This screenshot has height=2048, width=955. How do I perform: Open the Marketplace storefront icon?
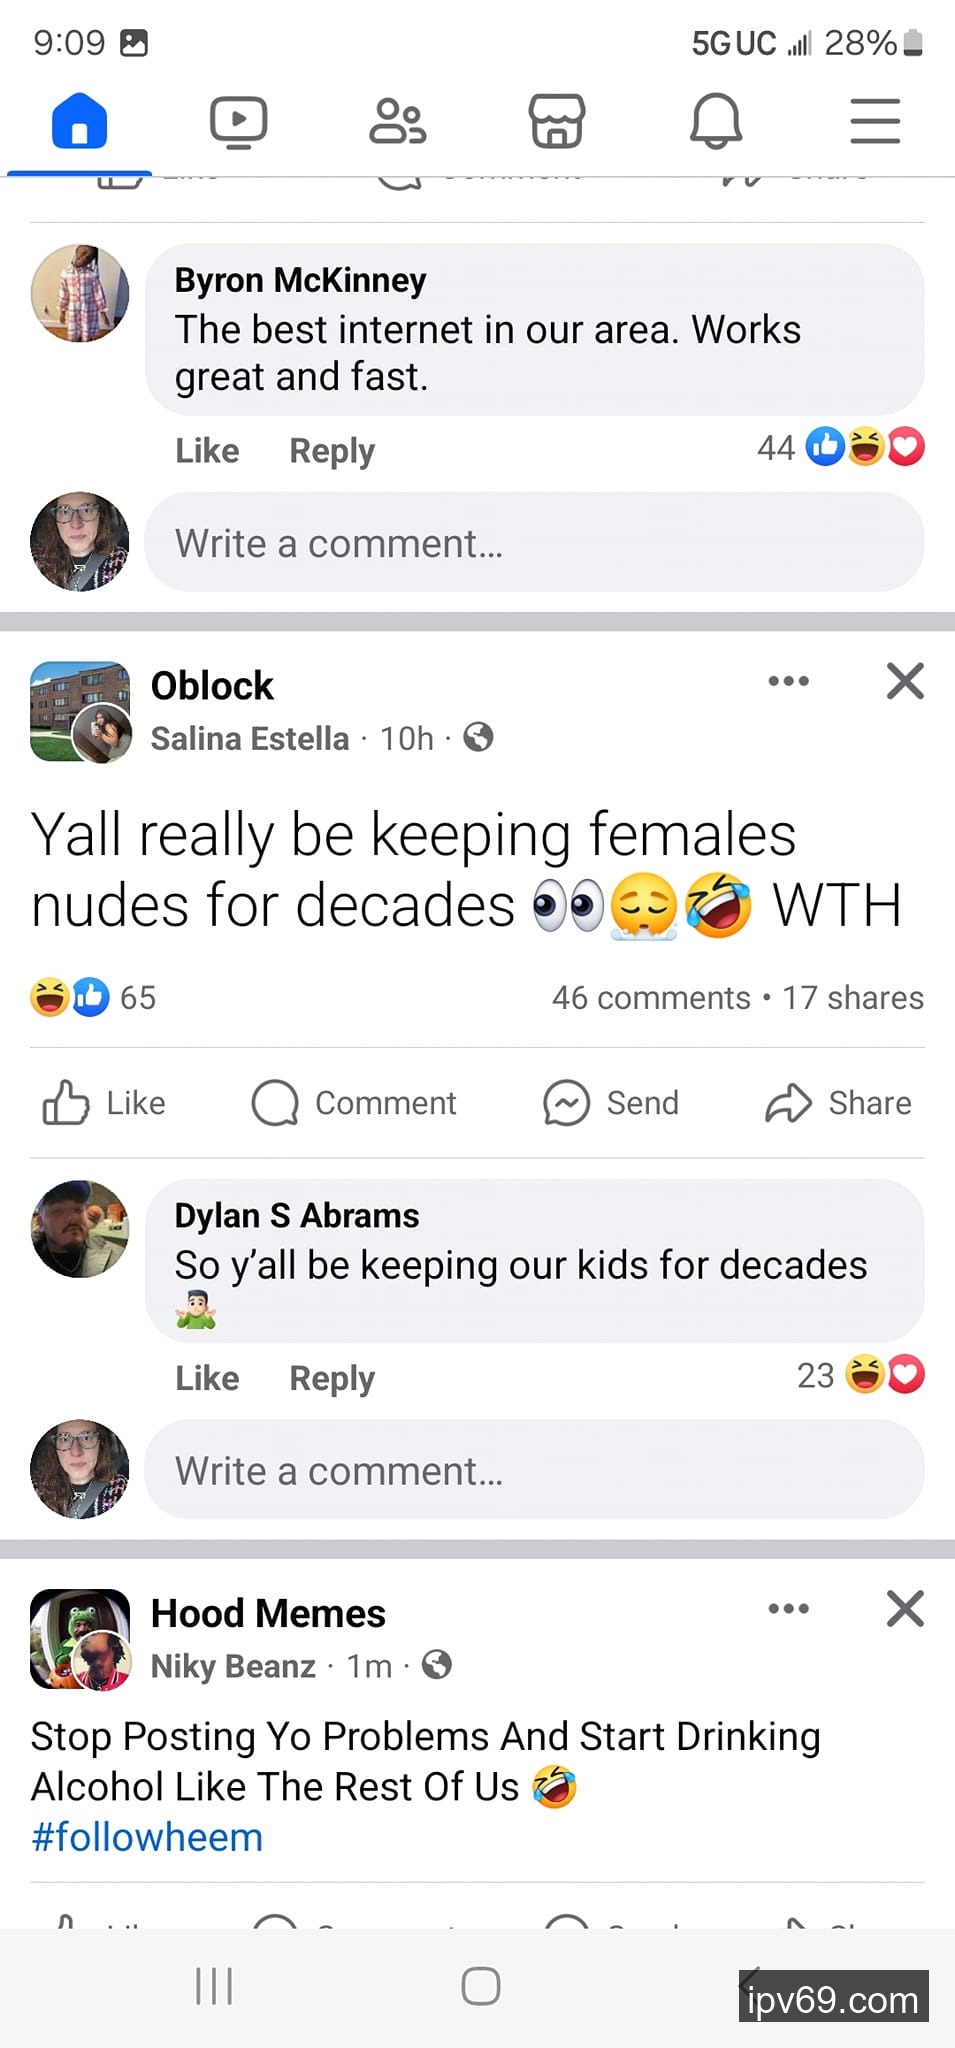556,122
